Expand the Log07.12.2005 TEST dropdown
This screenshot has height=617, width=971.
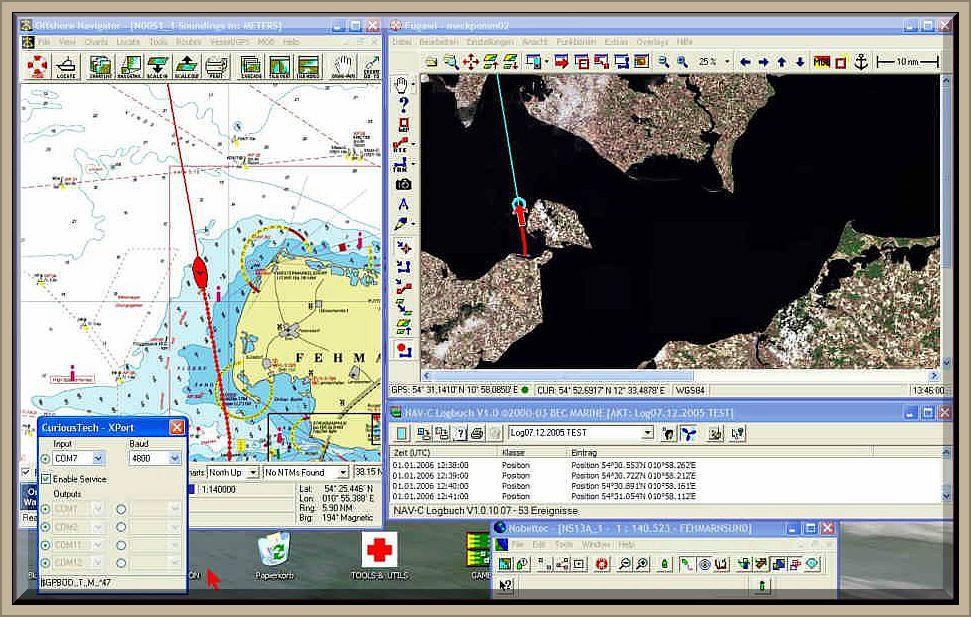647,433
